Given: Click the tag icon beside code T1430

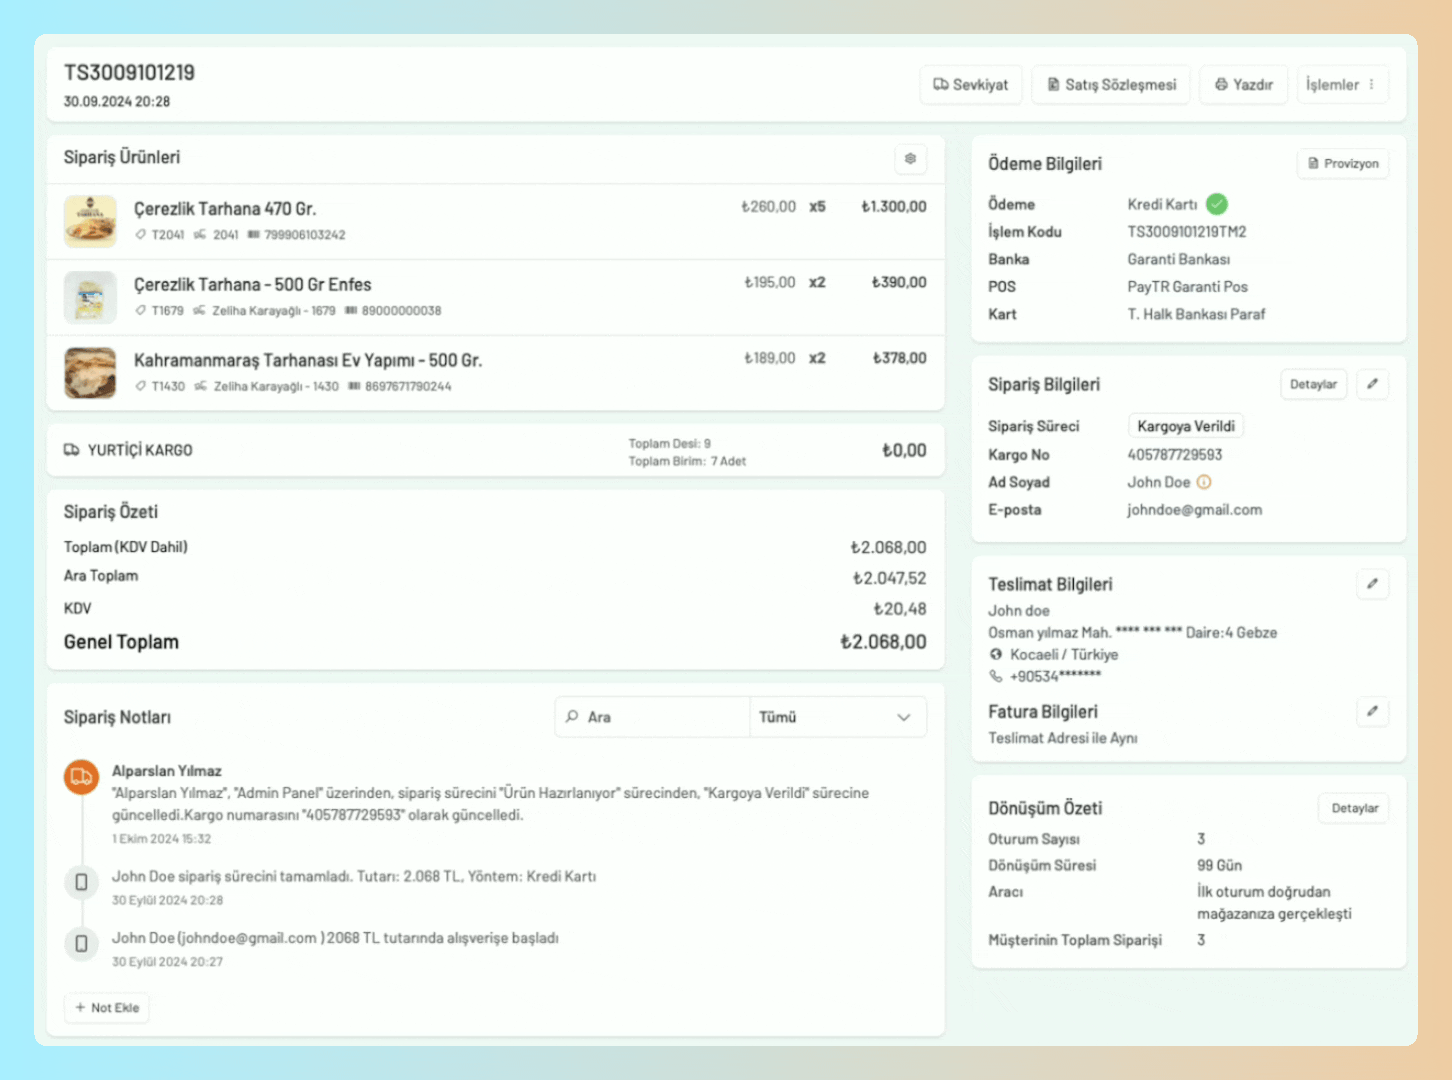Looking at the screenshot, I should coord(139,386).
